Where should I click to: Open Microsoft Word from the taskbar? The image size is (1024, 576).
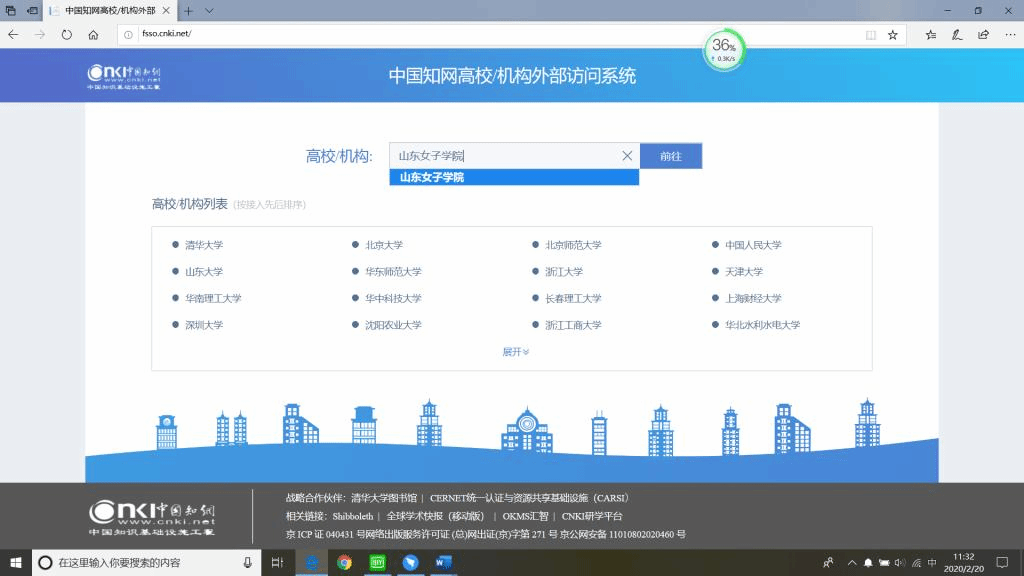[443, 563]
